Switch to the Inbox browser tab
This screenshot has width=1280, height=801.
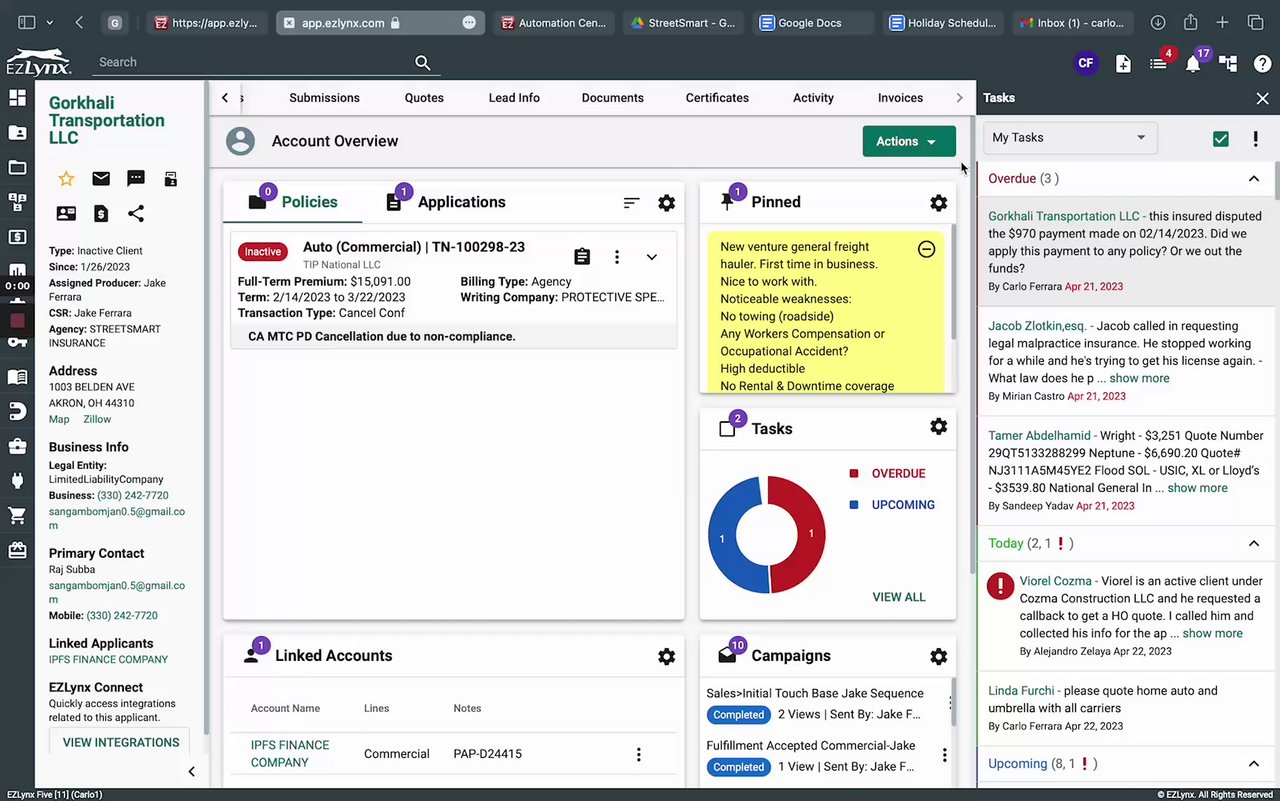coord(1075,23)
